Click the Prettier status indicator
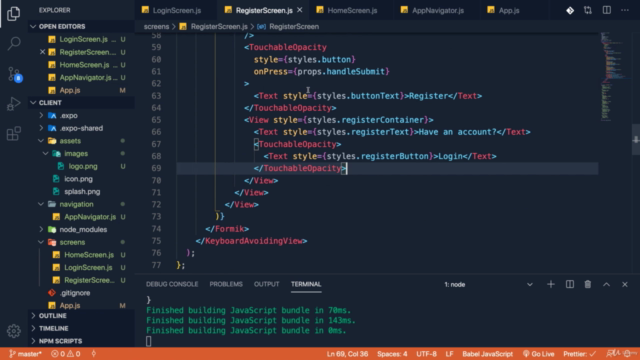 (580, 354)
